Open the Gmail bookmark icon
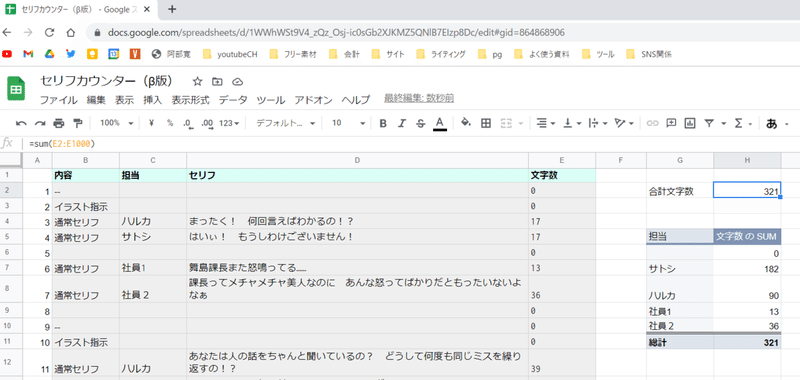The image size is (800, 380). tap(28, 54)
